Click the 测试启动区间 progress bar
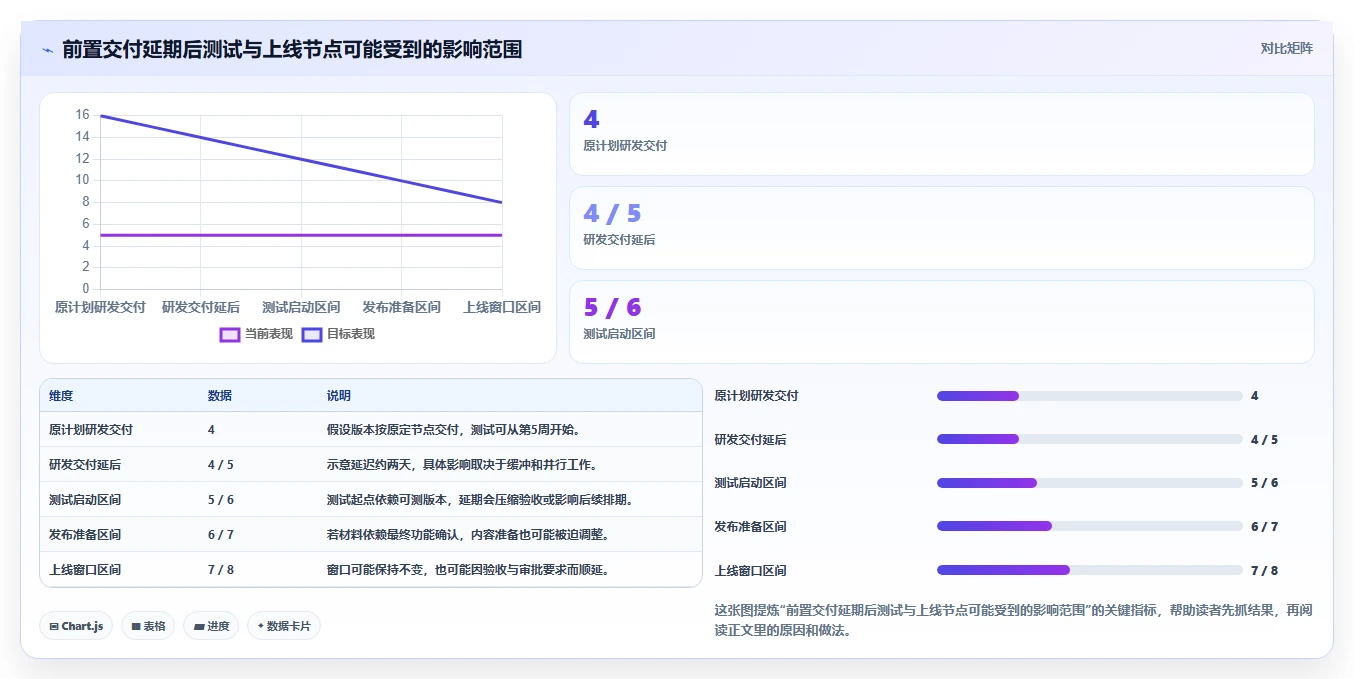1354x679 pixels. click(x=1089, y=483)
